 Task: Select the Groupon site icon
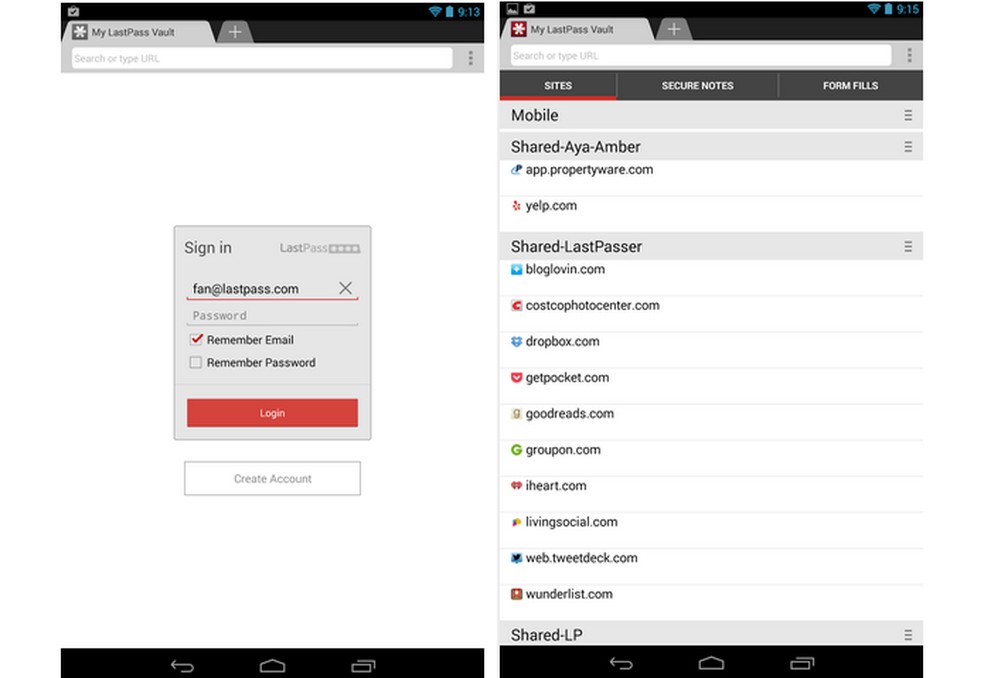(516, 450)
